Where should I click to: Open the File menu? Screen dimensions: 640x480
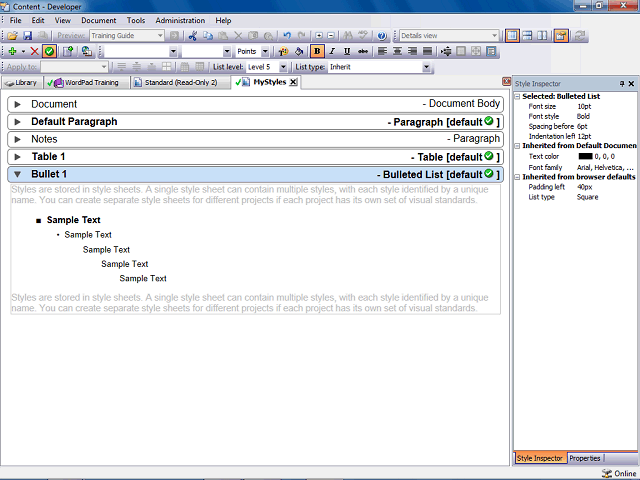click(x=16, y=20)
